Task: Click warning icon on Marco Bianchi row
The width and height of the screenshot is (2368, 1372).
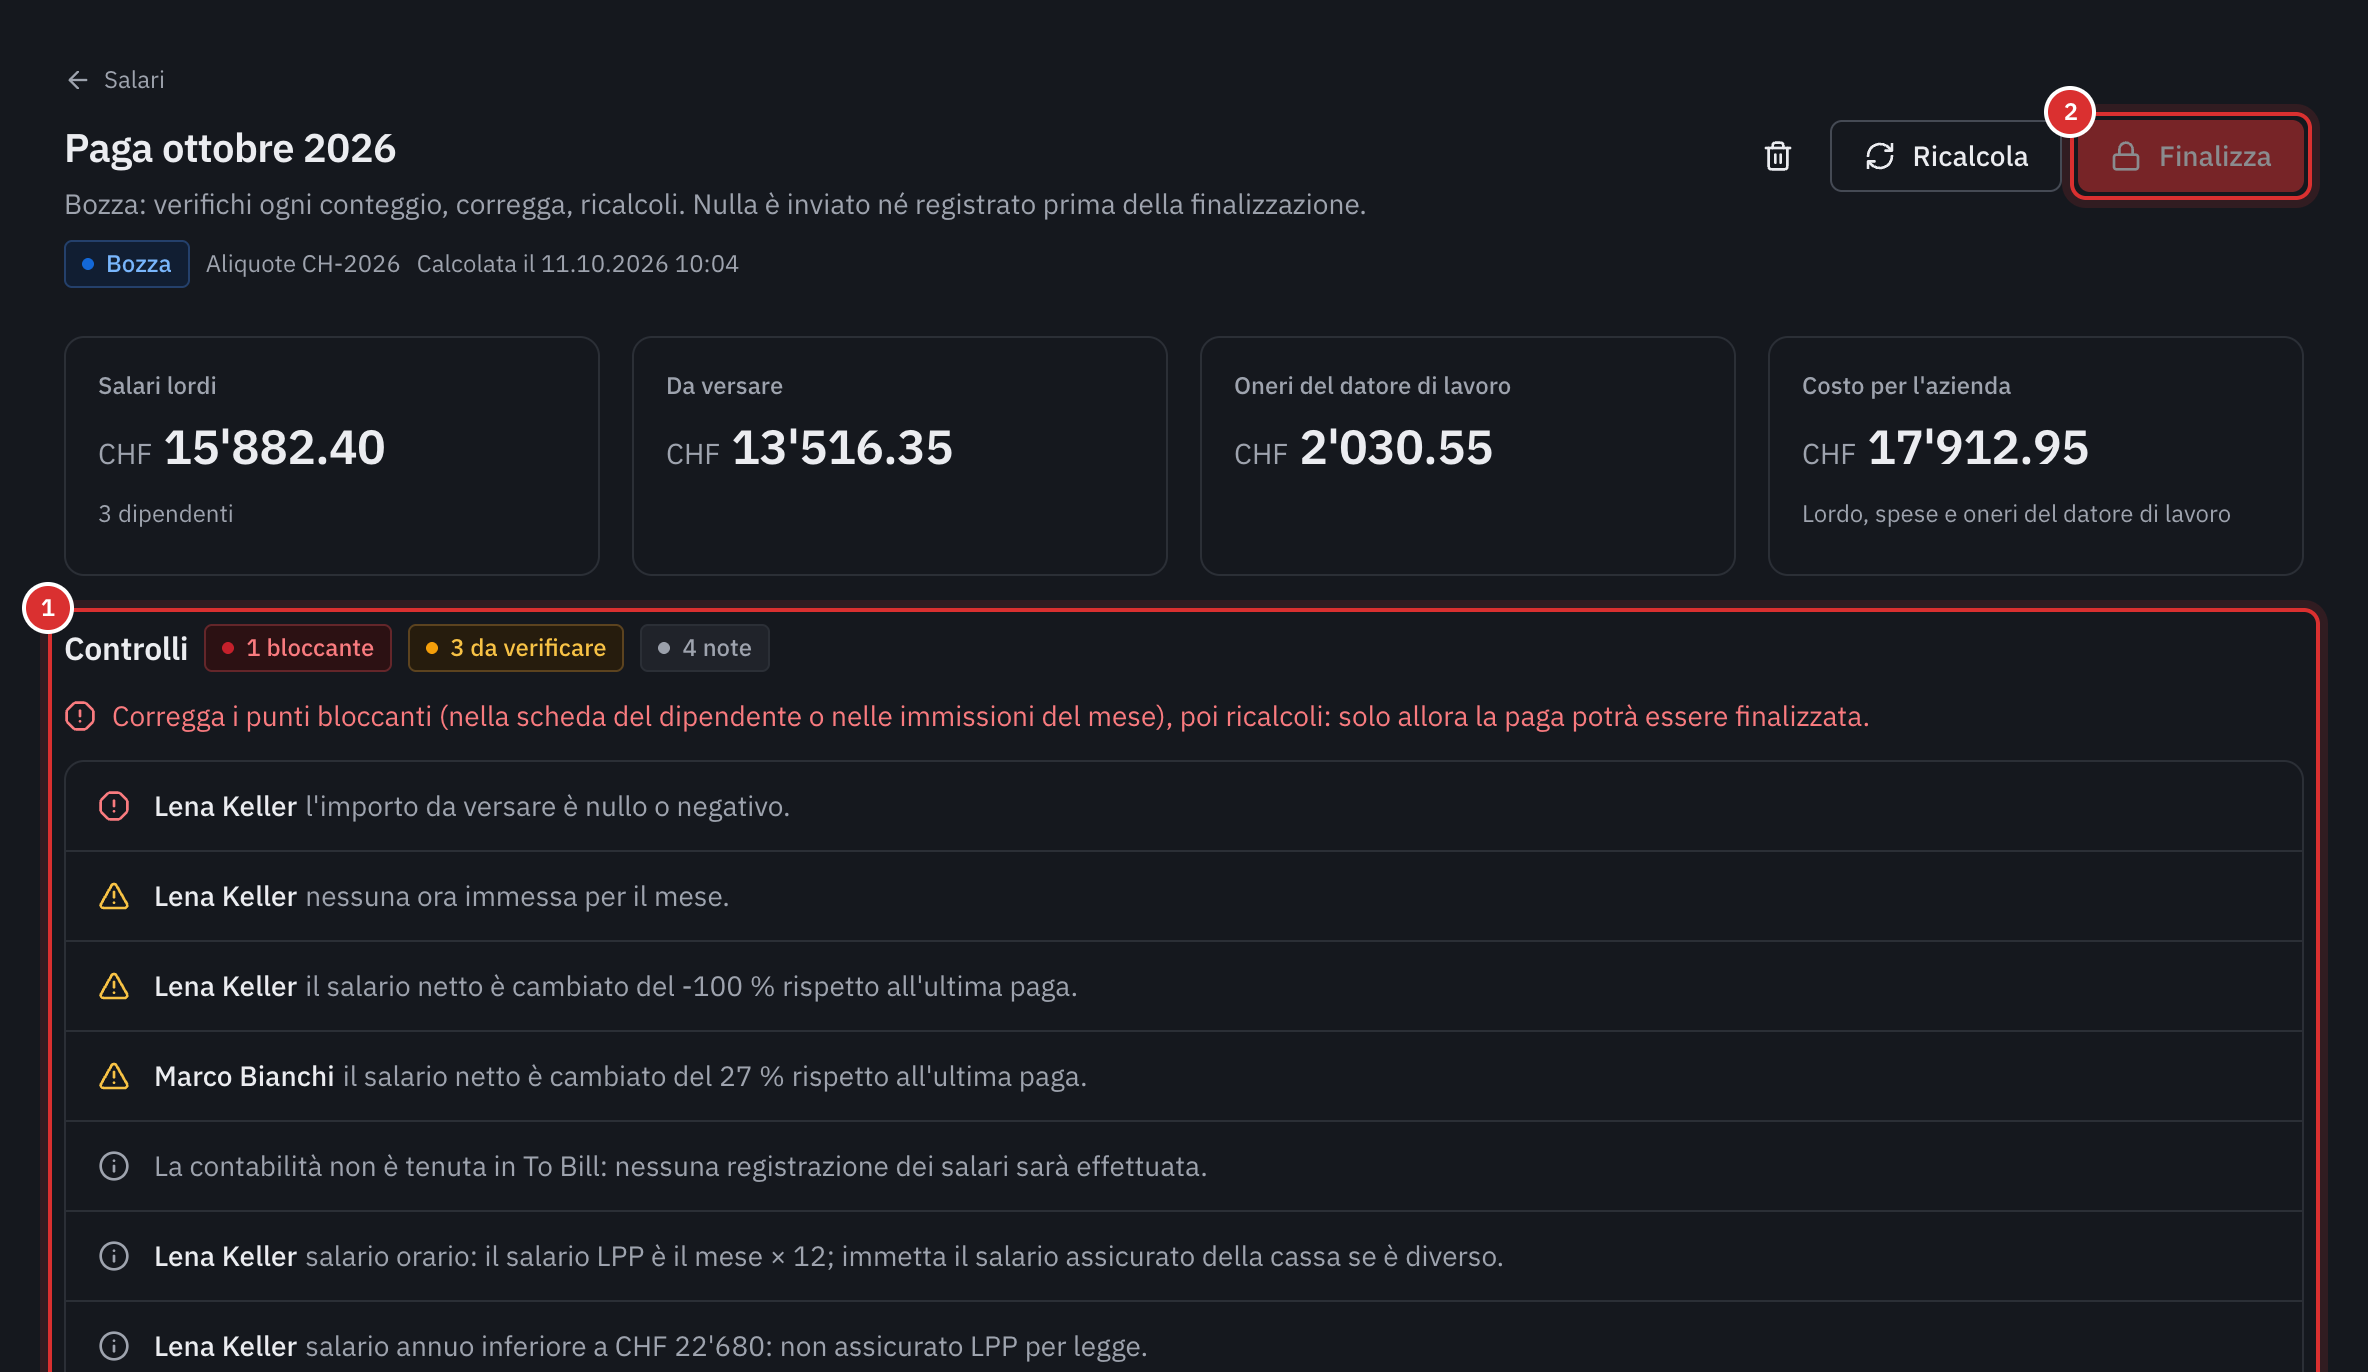Action: 114,1076
